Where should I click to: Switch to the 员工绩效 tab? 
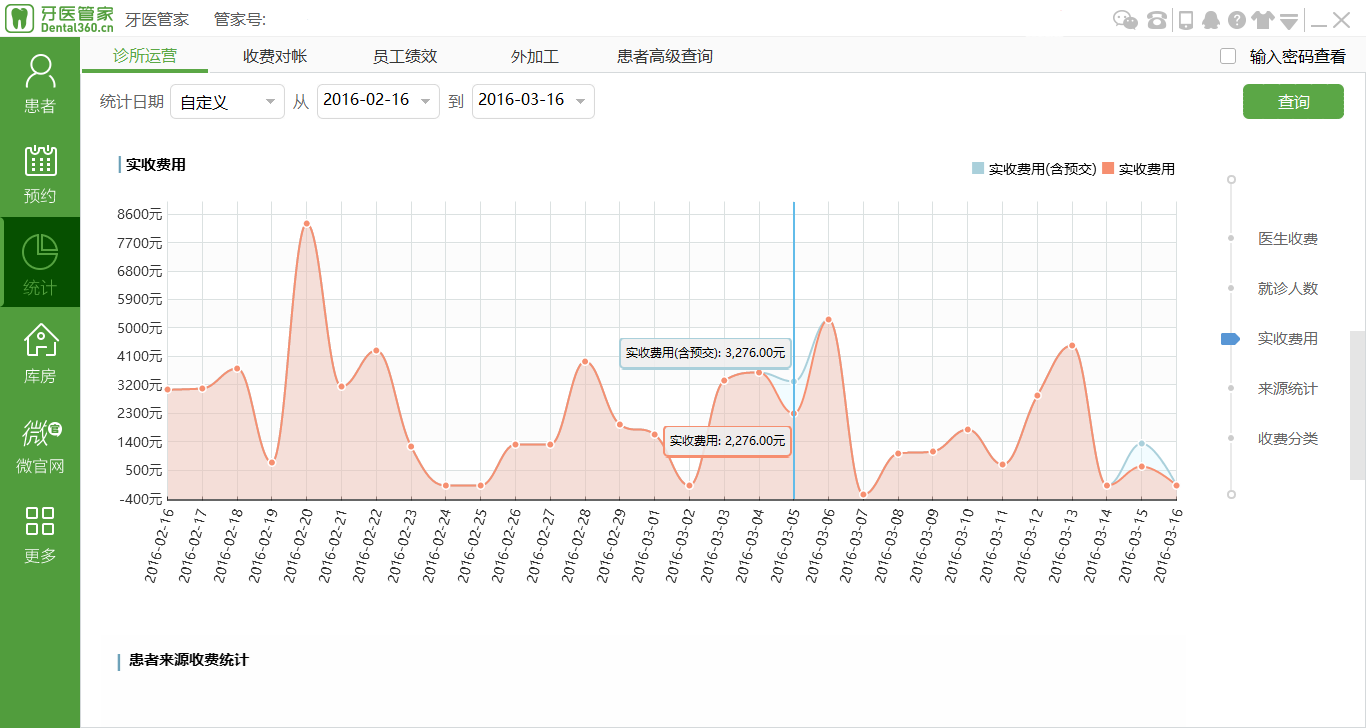[405, 56]
